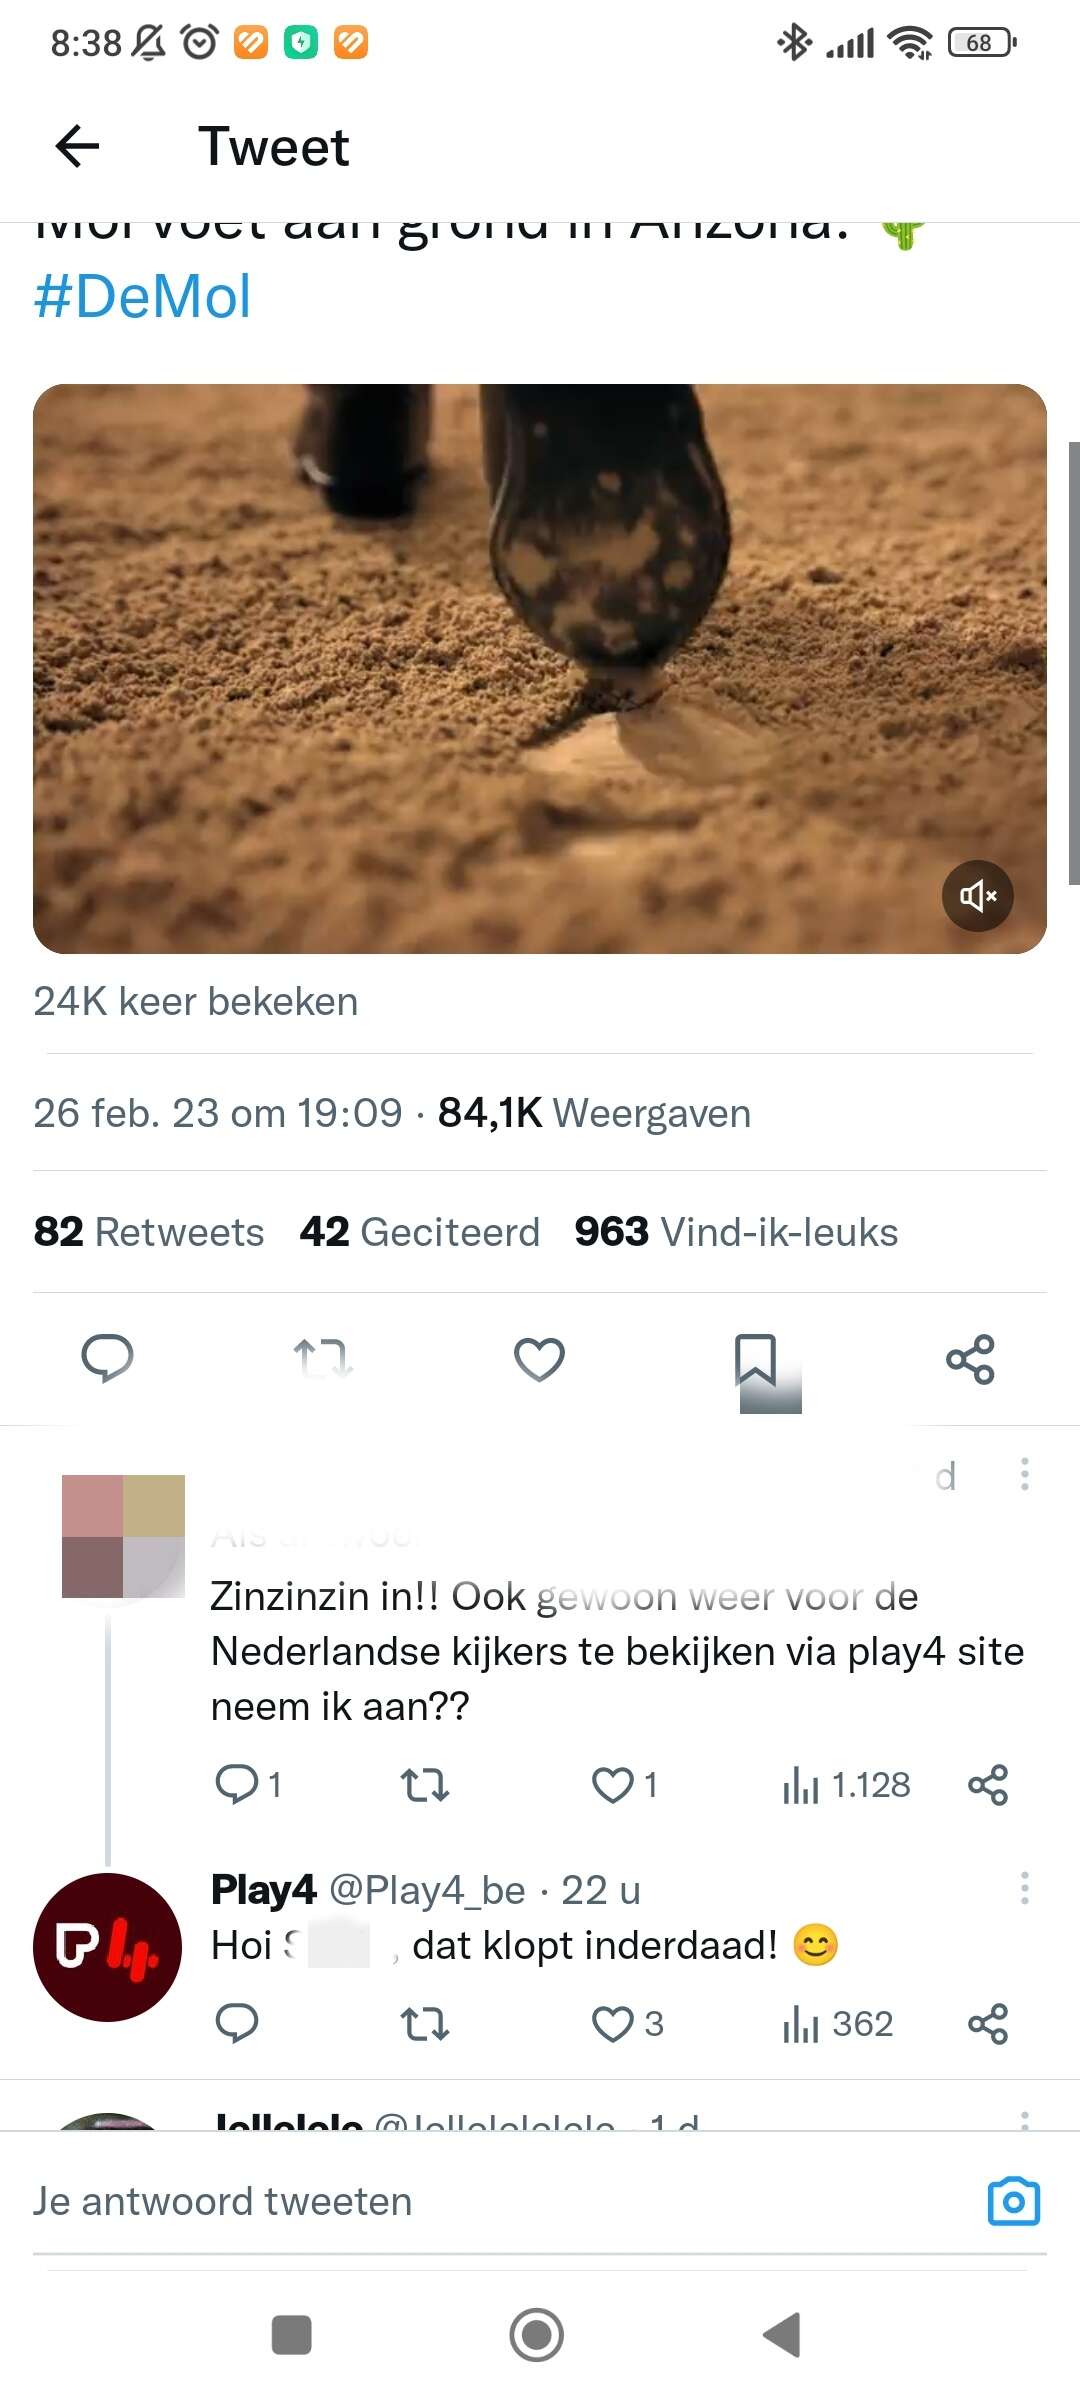Play the sand footstep video
The image size is (1080, 2400).
[x=540, y=668]
